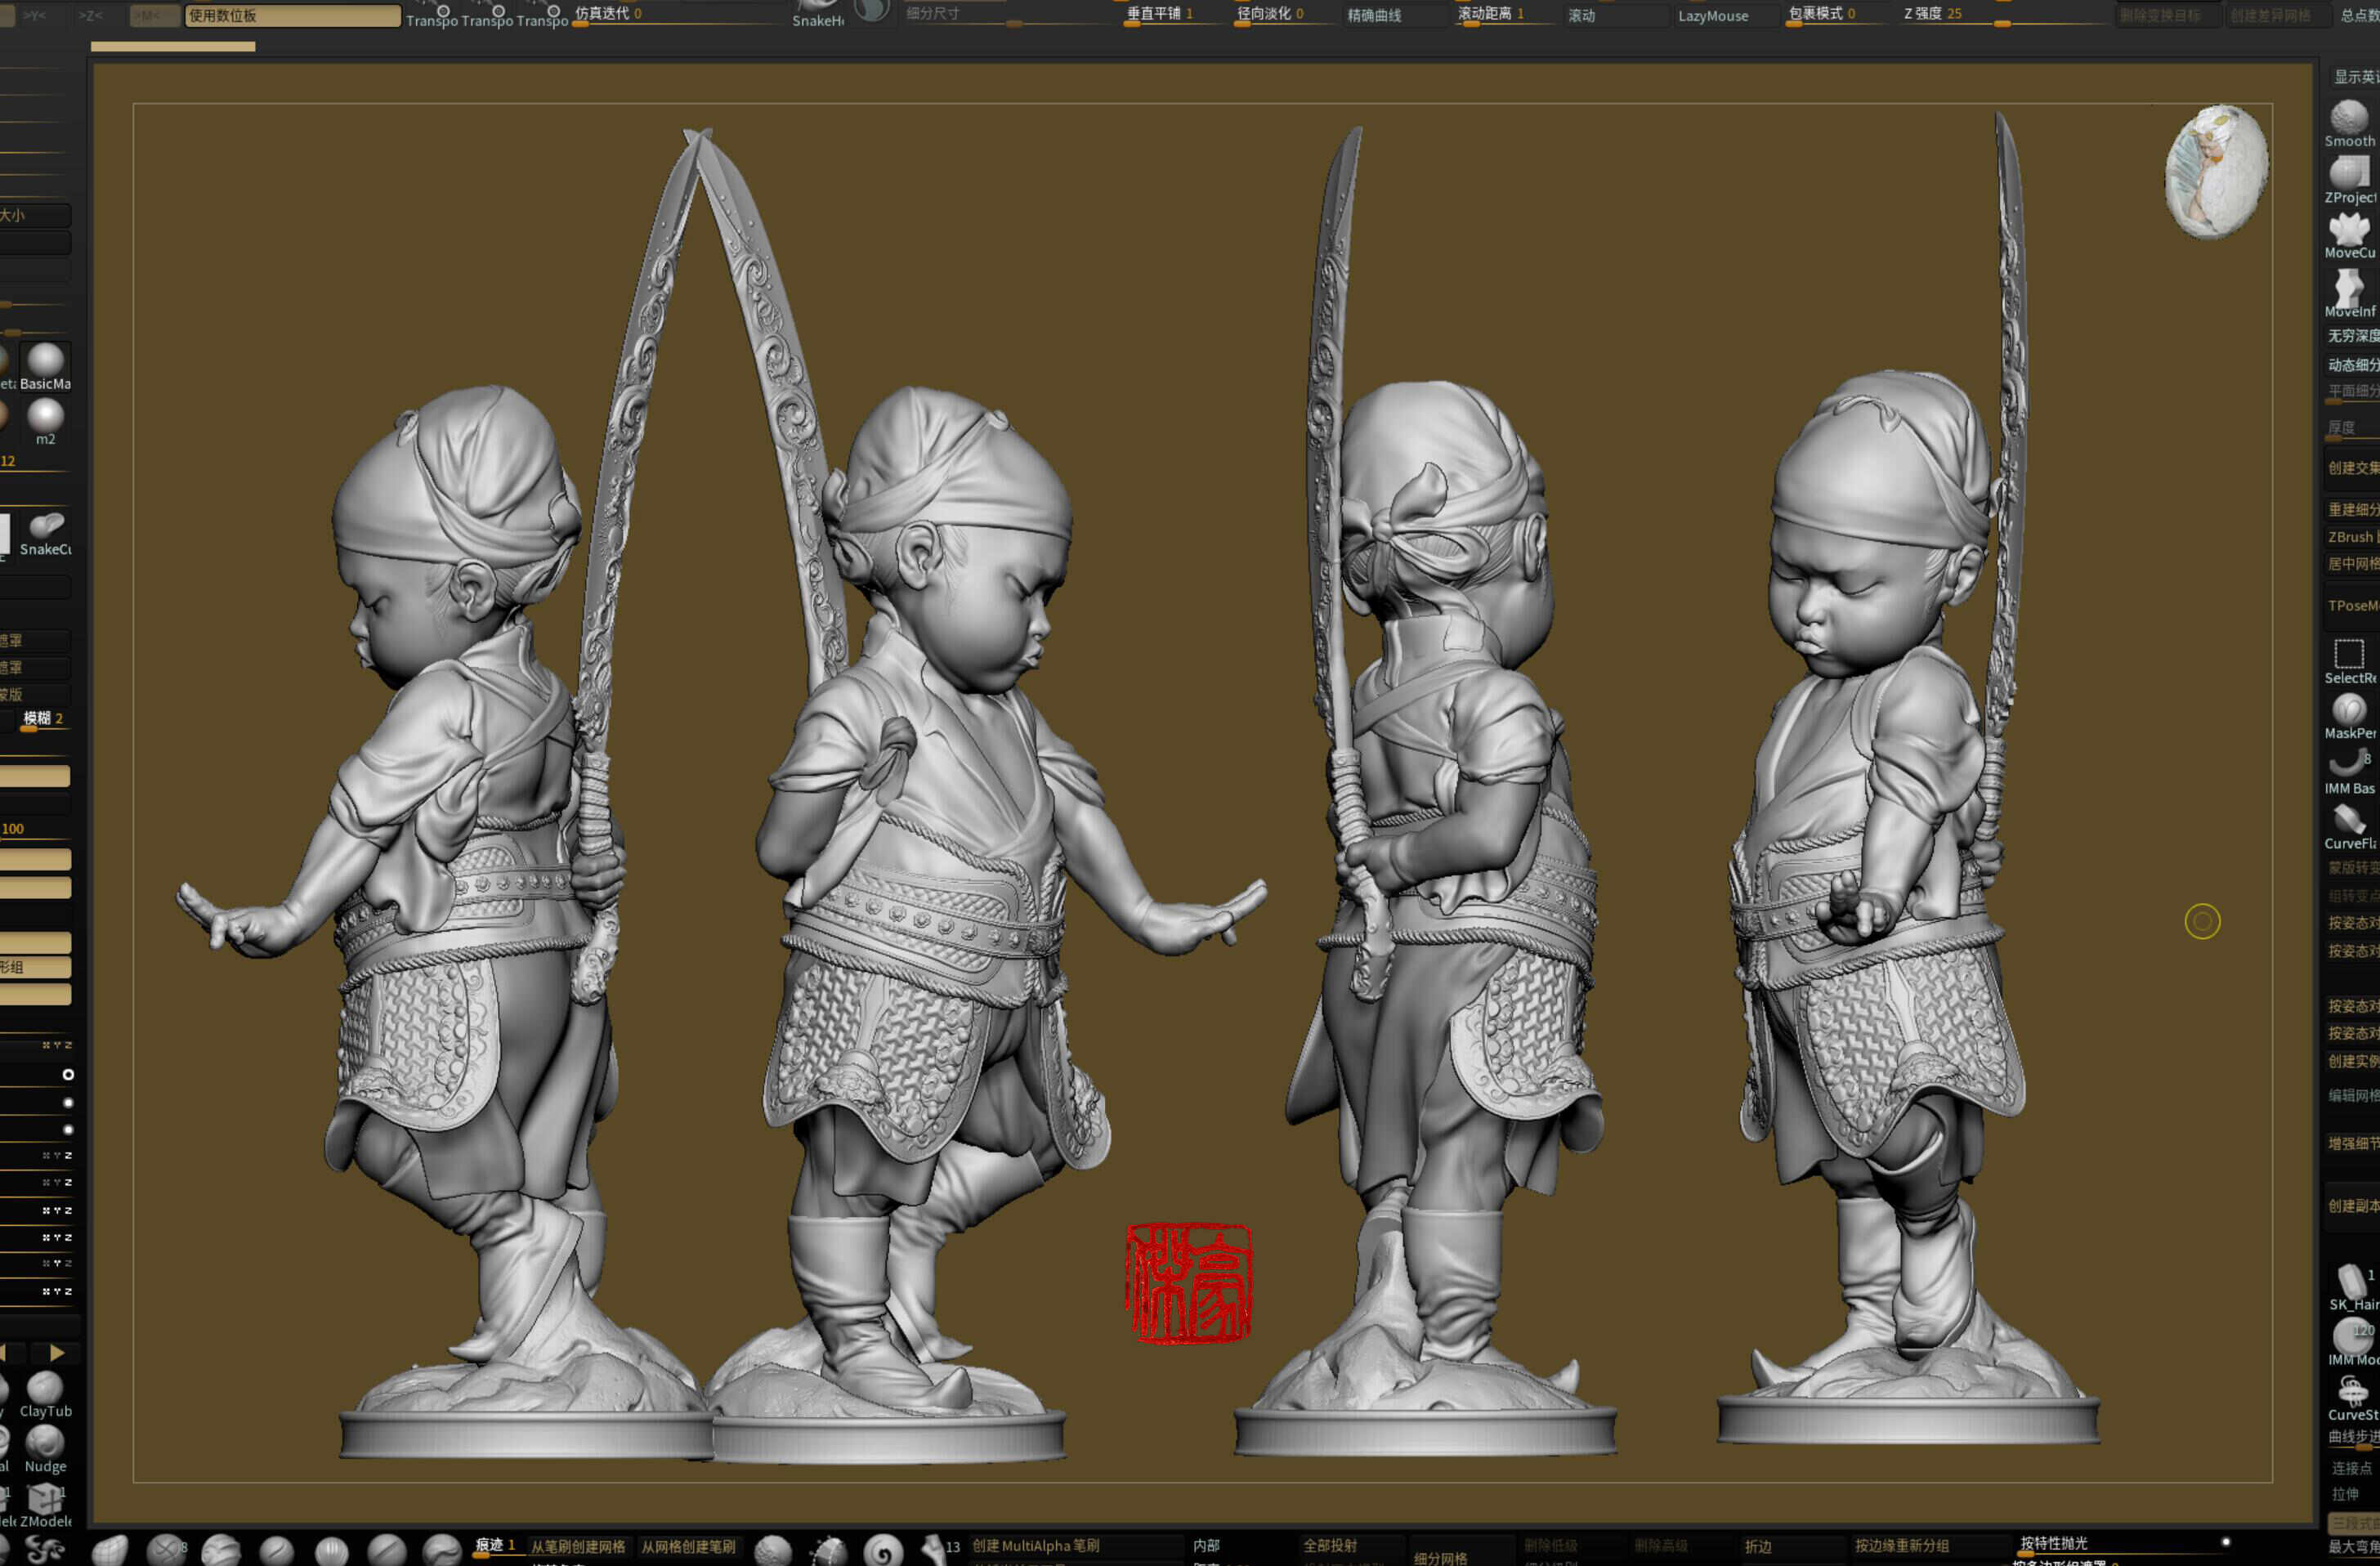Click the 编辑网格 button
The image size is (2380, 1566).
coord(2352,1095)
